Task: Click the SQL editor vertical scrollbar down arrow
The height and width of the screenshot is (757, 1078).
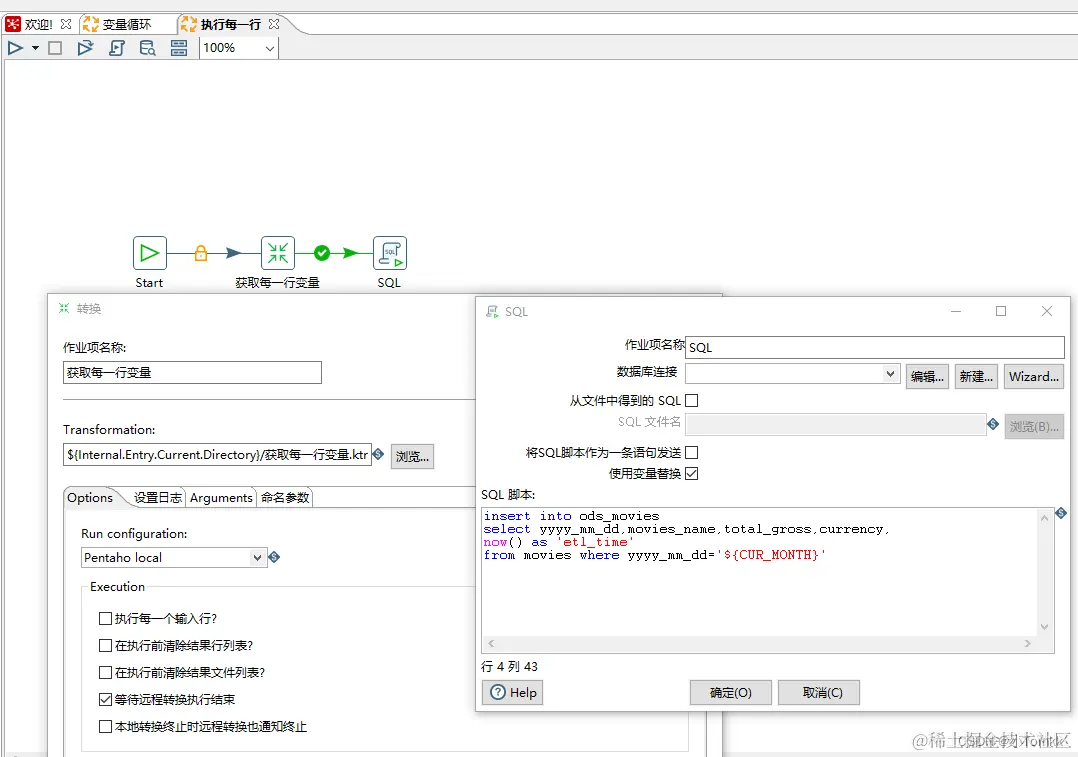Action: pyautogui.click(x=1044, y=627)
